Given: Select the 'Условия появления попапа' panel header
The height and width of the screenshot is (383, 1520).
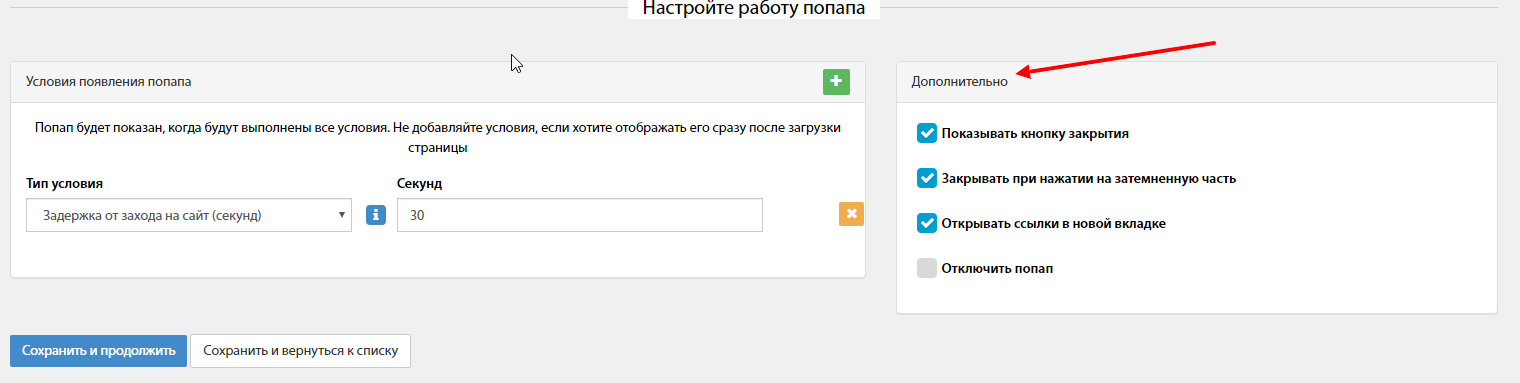Looking at the screenshot, I should point(437,82).
